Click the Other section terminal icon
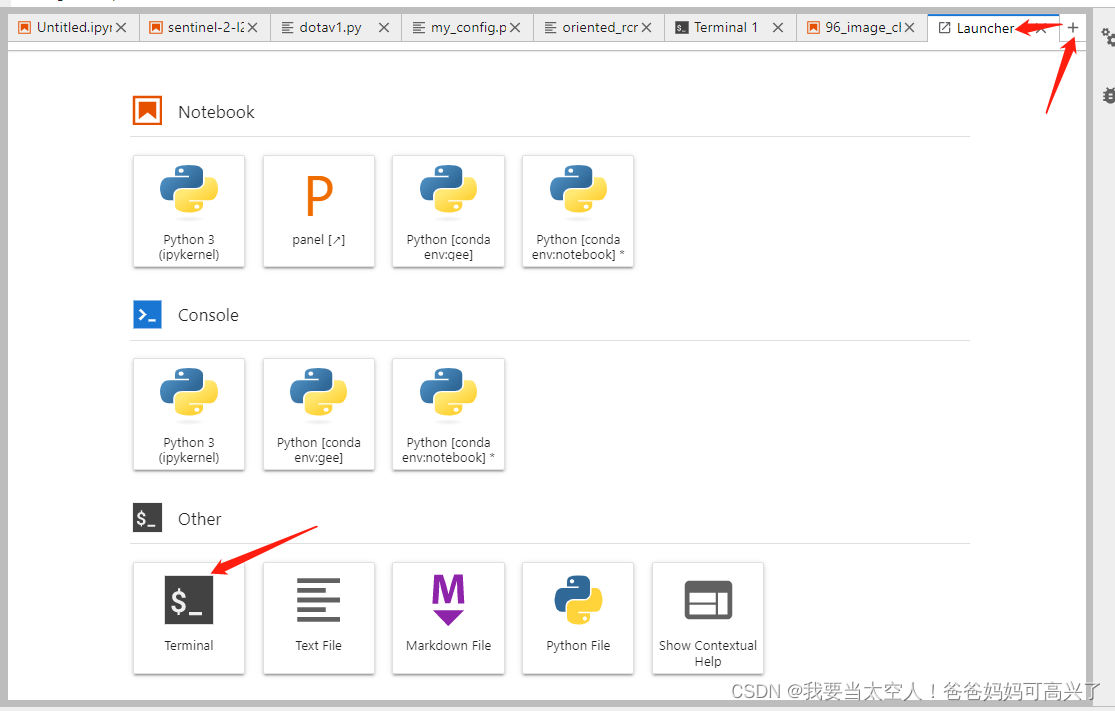The height and width of the screenshot is (711, 1115). 147,518
